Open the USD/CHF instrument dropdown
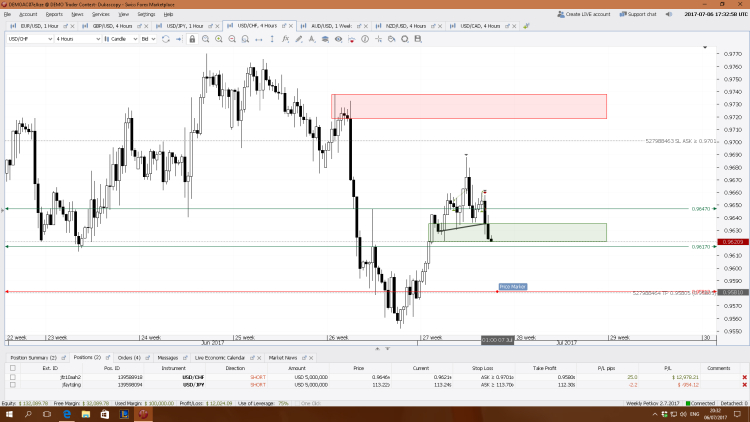Viewport: 750px width, 422px height. coord(30,39)
